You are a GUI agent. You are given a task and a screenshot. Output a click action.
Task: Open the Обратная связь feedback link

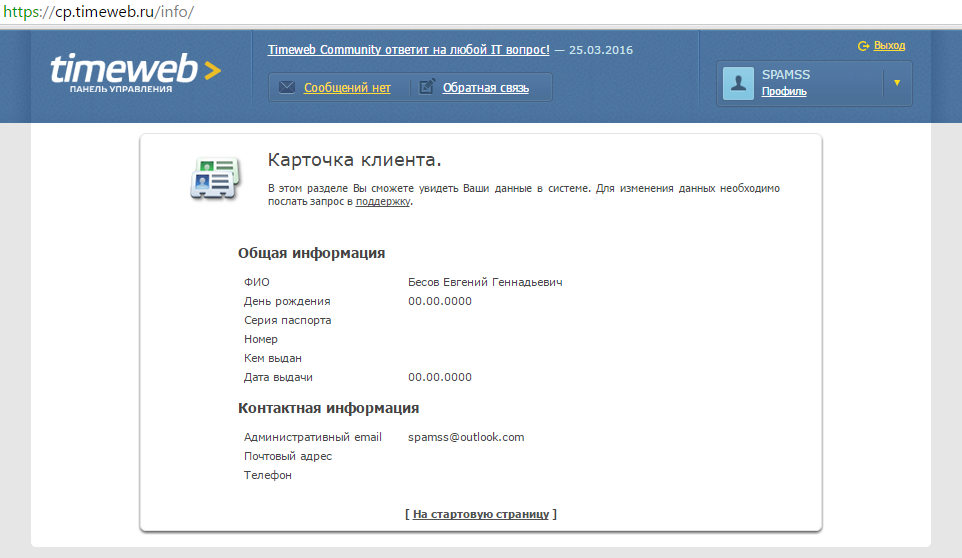pos(485,88)
